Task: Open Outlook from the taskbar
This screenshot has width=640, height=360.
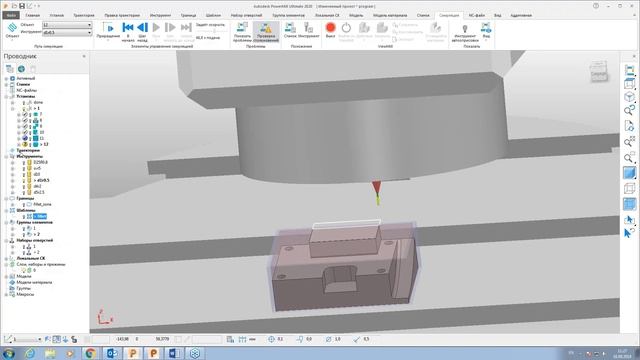Action: click(x=111, y=353)
